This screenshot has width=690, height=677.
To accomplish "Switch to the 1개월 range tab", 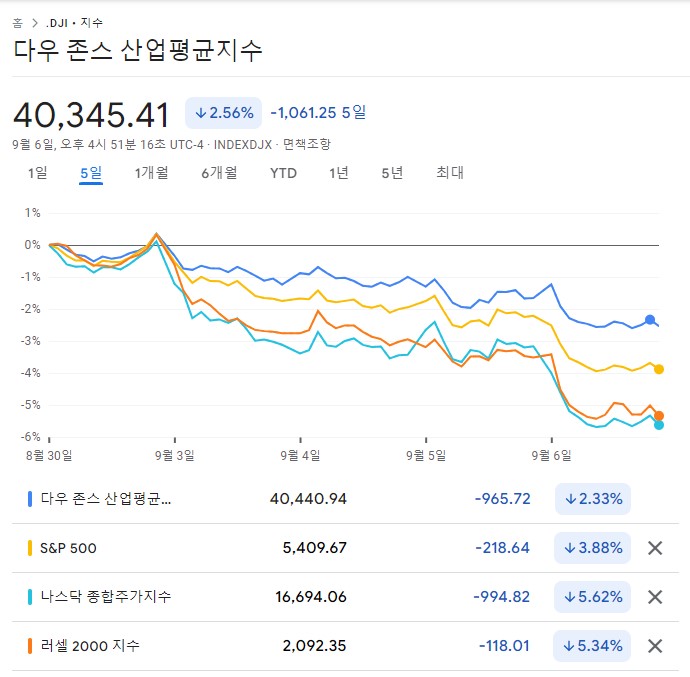I will [151, 173].
